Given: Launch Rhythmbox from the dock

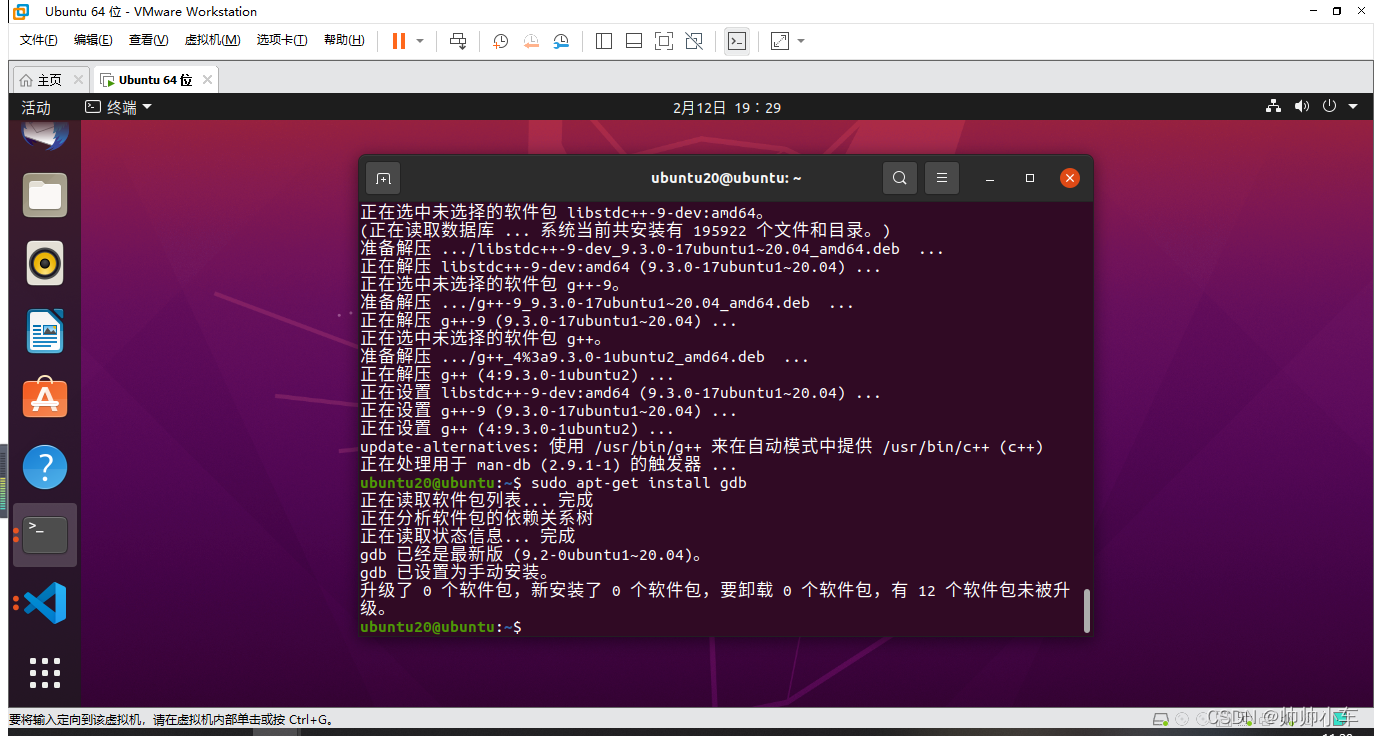Looking at the screenshot, I should 45,263.
